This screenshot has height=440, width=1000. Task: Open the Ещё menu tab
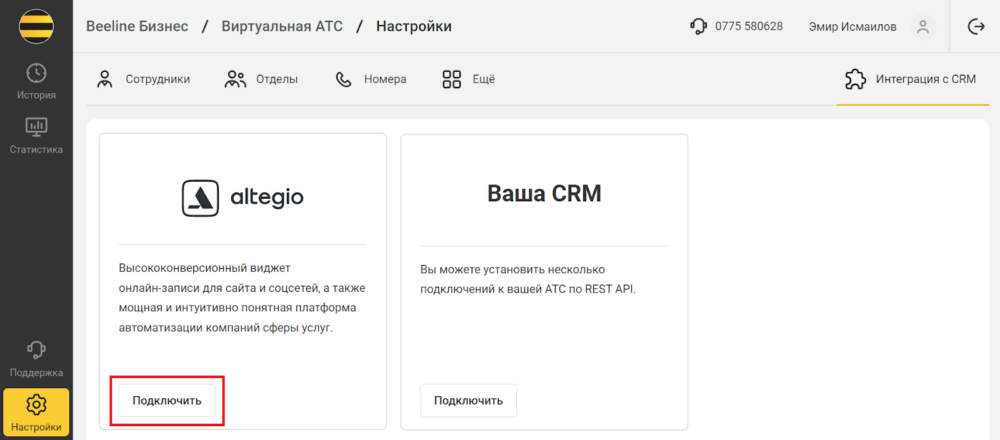pyautogui.click(x=469, y=80)
